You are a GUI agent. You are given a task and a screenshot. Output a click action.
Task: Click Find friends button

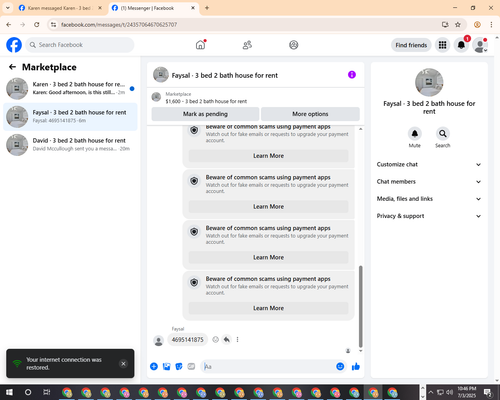click(x=411, y=45)
